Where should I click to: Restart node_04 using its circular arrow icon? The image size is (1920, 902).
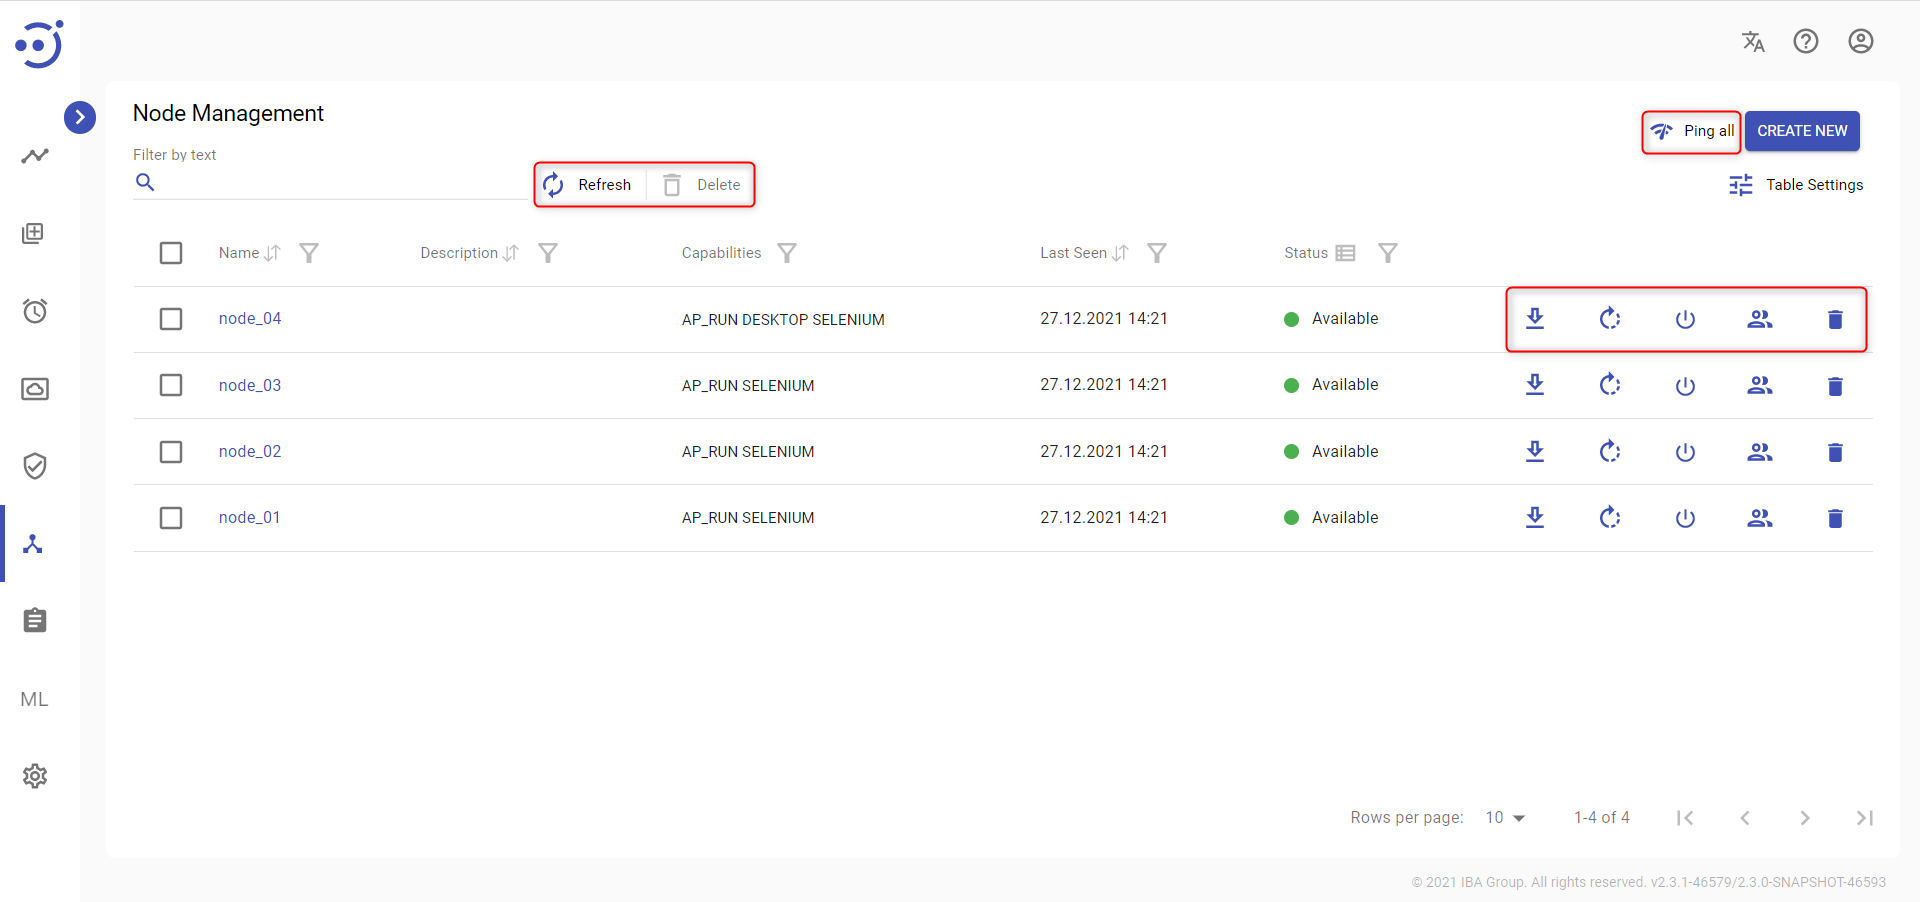pyautogui.click(x=1610, y=319)
